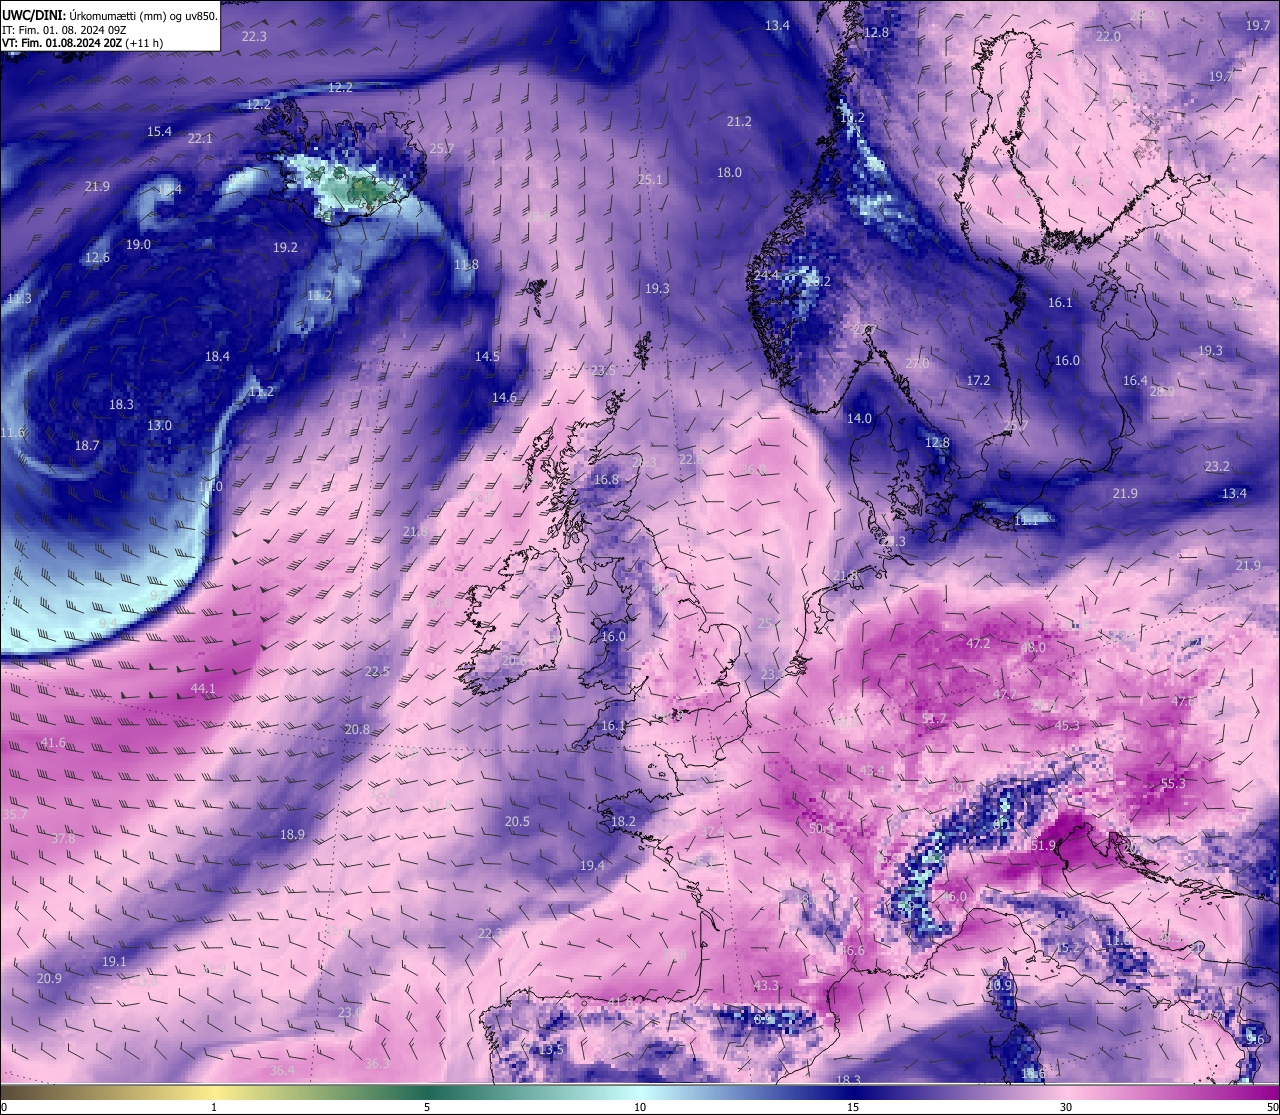This screenshot has height=1115, width=1280.
Task: Click the 'IT: Fim. 01. 08. 2024 09Z' line
Action: pos(62,30)
